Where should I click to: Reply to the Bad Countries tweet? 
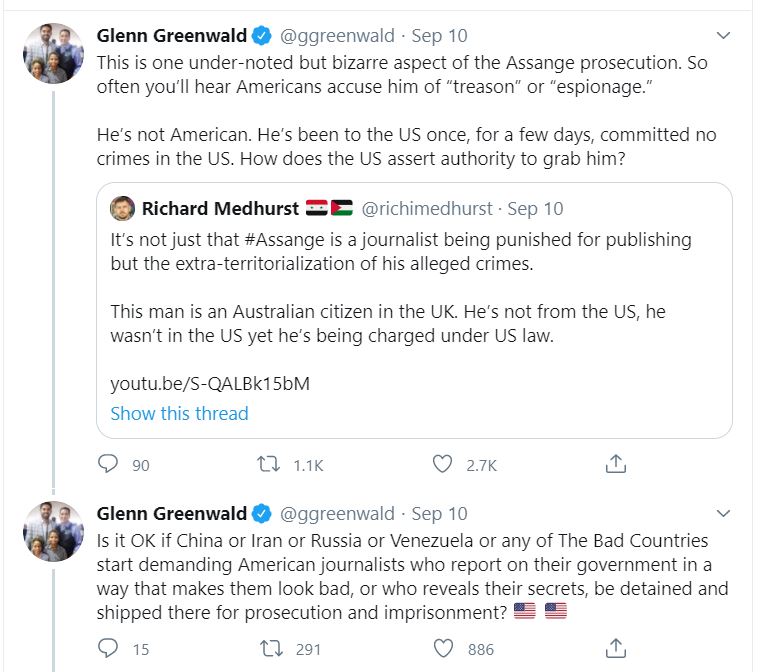pos(109,648)
